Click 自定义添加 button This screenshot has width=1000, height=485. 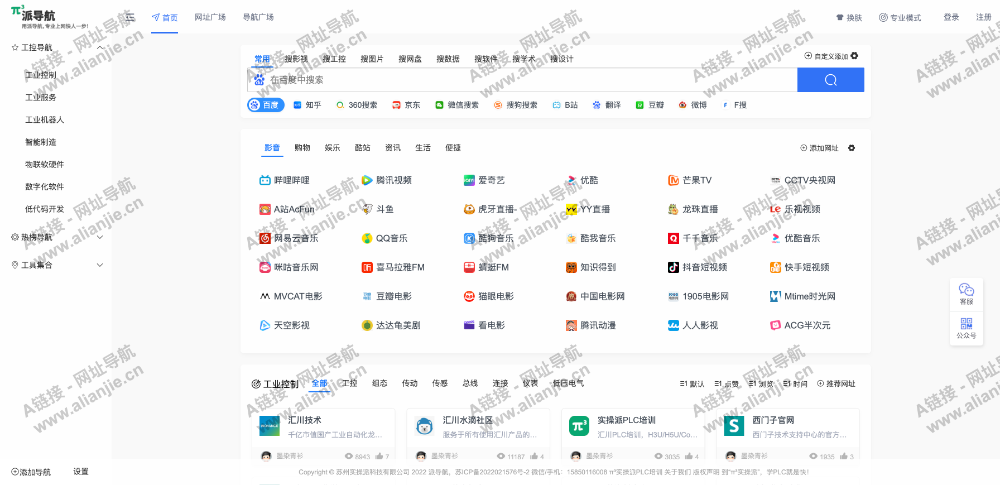pyautogui.click(x=827, y=56)
